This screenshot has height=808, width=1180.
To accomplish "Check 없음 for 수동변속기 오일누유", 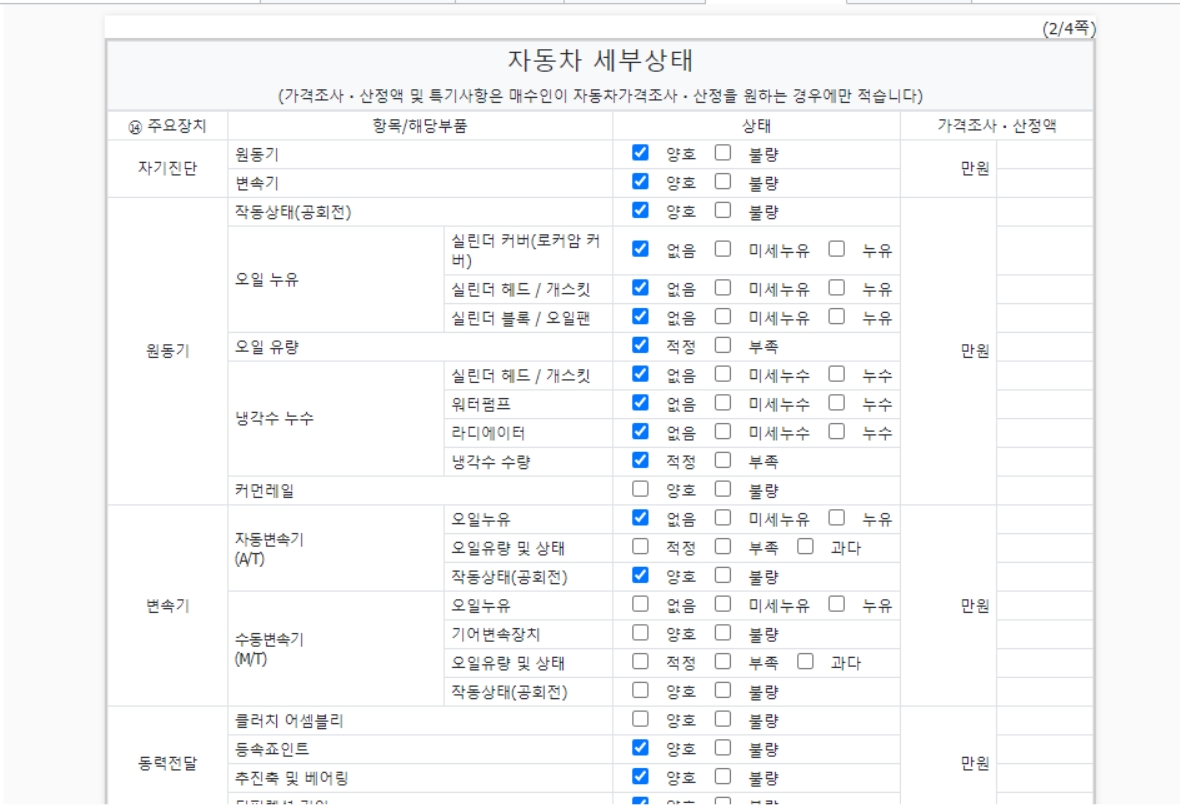I will pyautogui.click(x=640, y=605).
